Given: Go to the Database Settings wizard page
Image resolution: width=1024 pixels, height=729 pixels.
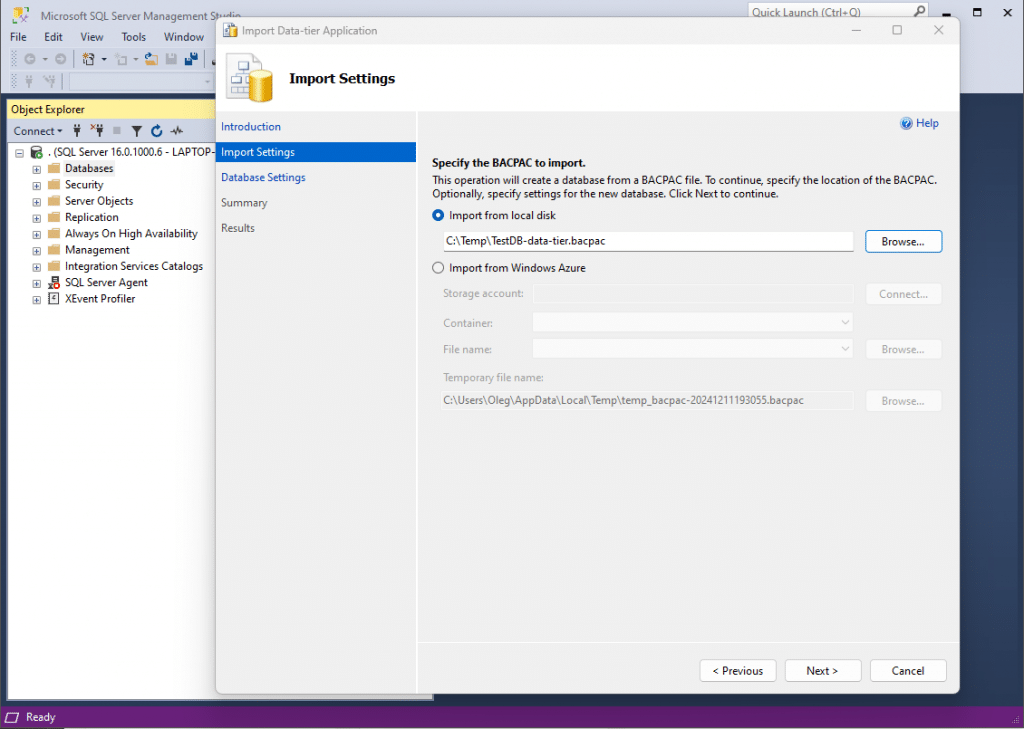Looking at the screenshot, I should 263,178.
